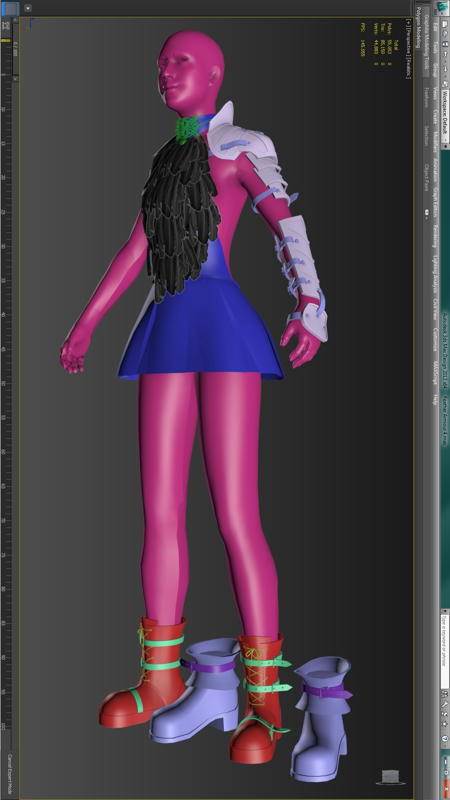
Task: Click the viewport label [+] [Perspective] [Realistic]
Action: tap(409, 48)
